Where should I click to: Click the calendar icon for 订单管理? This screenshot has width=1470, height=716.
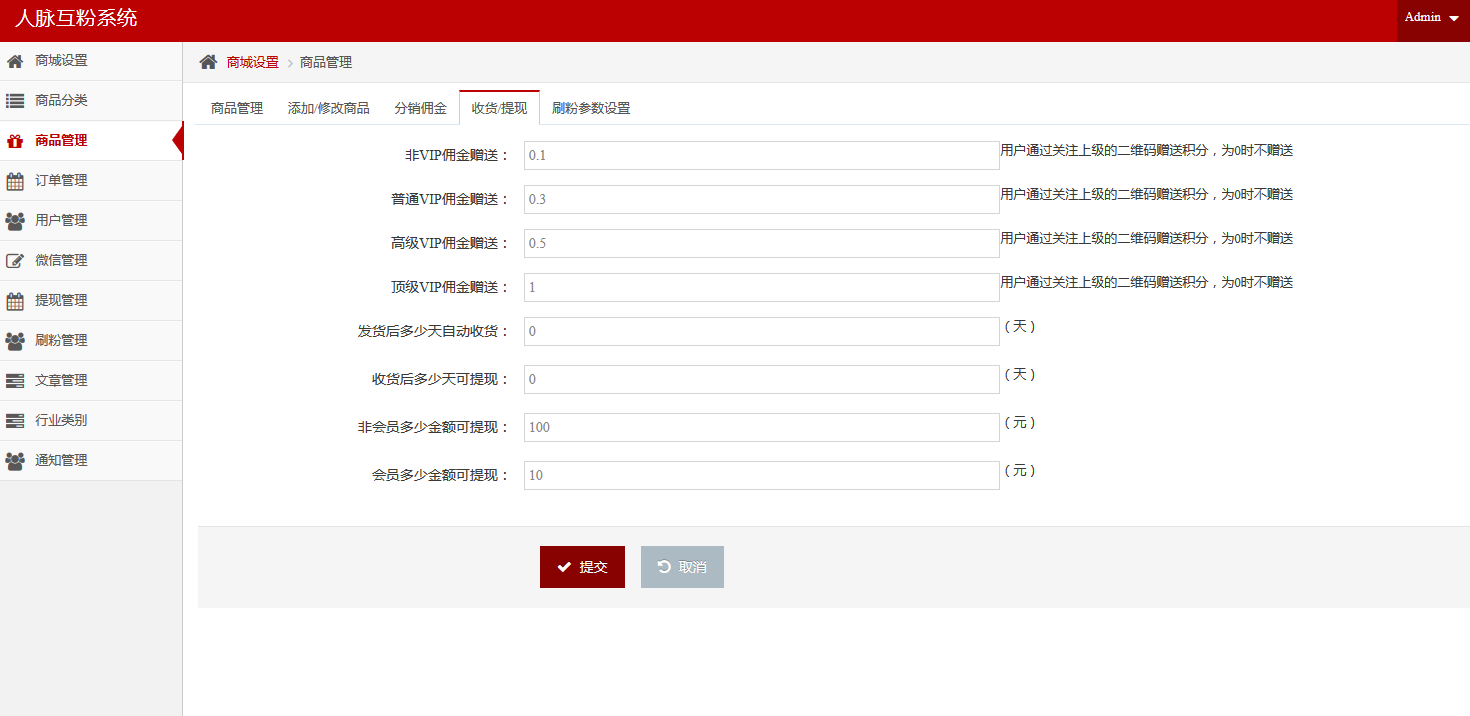[x=15, y=181]
